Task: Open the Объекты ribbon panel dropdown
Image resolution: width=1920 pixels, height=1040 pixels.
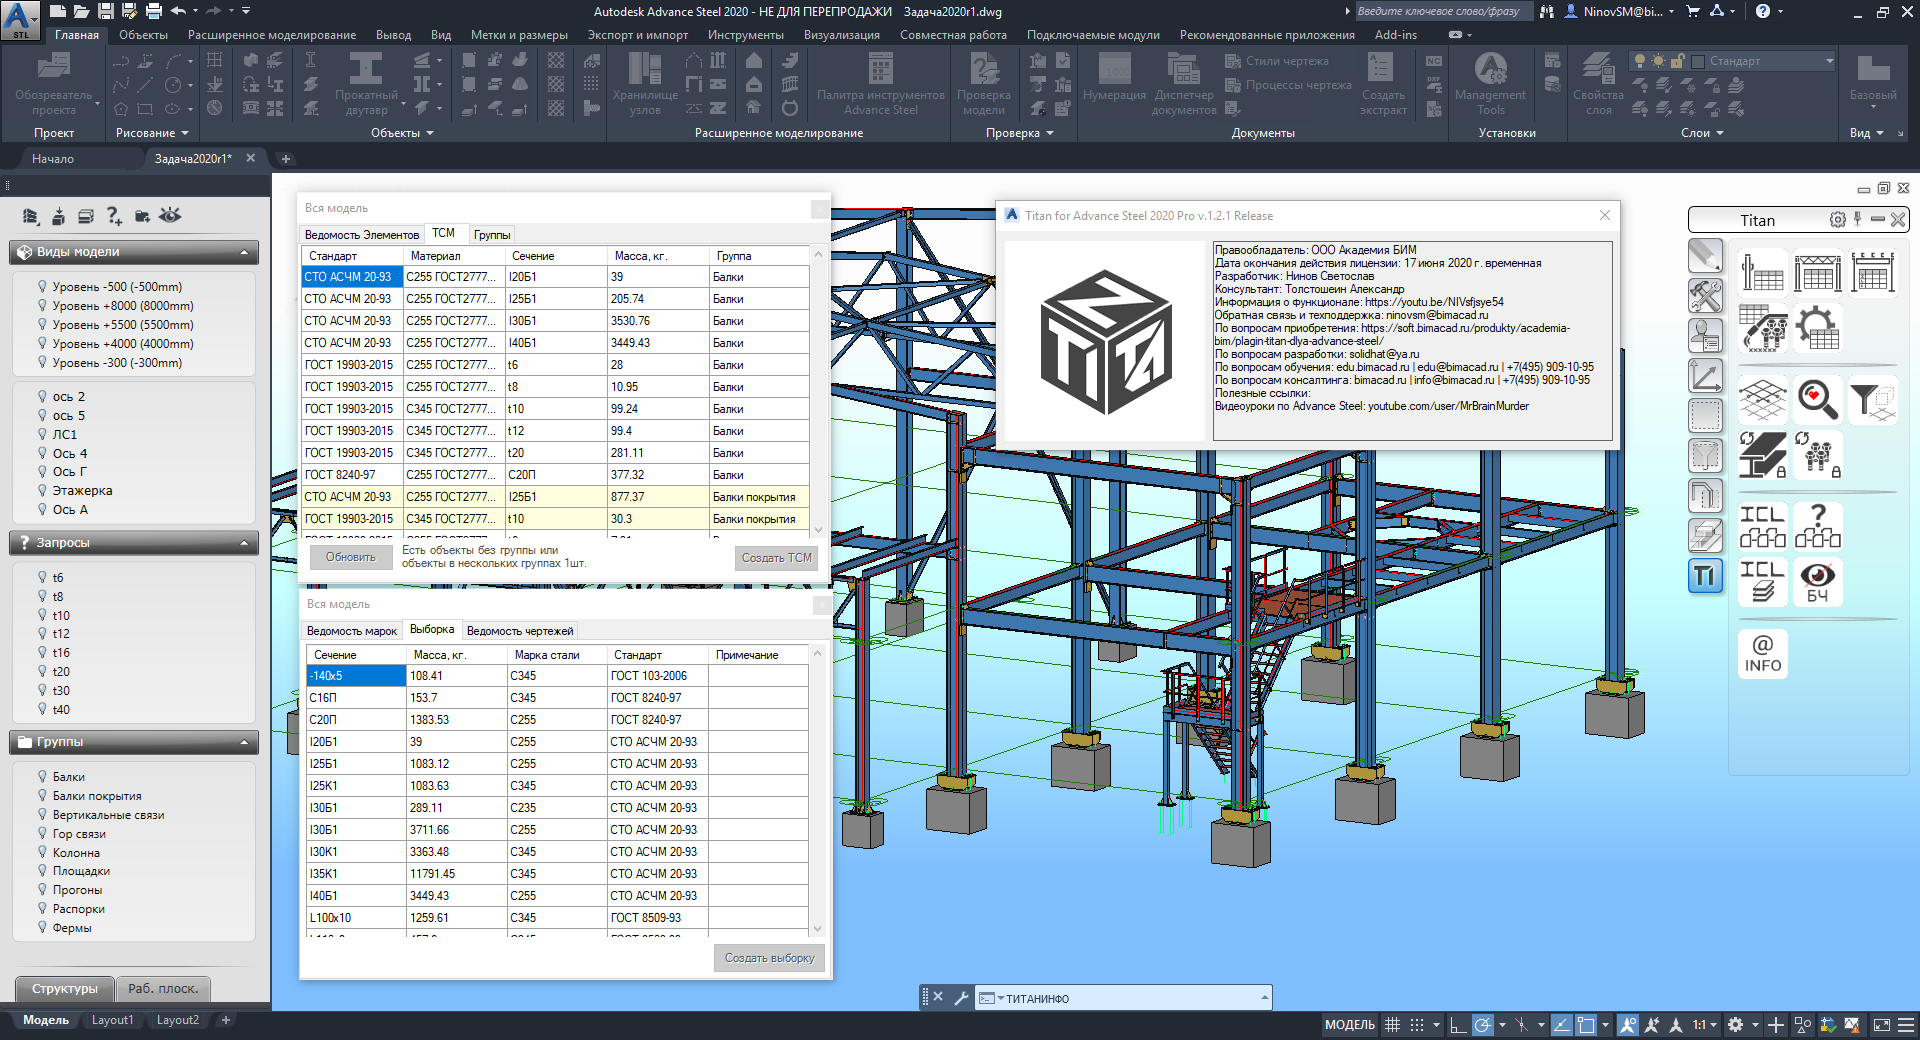Action: pyautogui.click(x=402, y=133)
